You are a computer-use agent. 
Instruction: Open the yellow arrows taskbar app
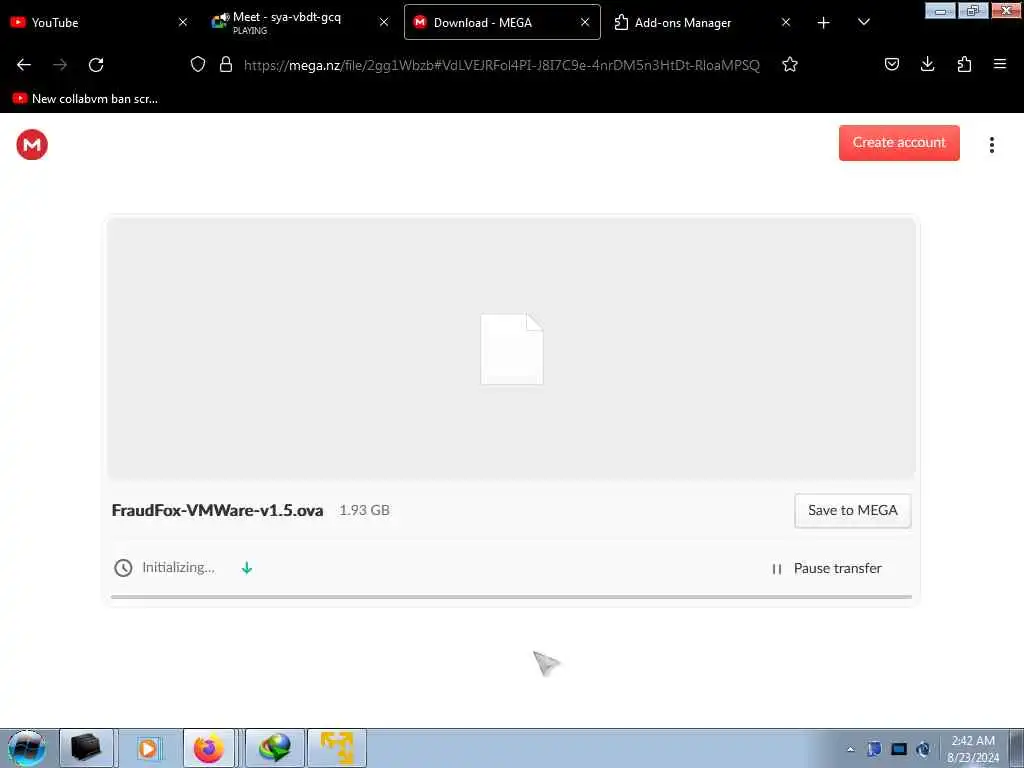click(337, 748)
